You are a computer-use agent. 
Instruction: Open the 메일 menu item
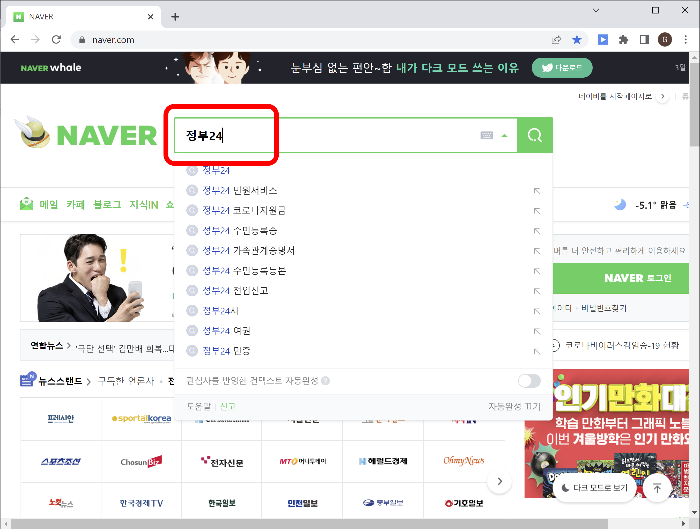pos(49,204)
